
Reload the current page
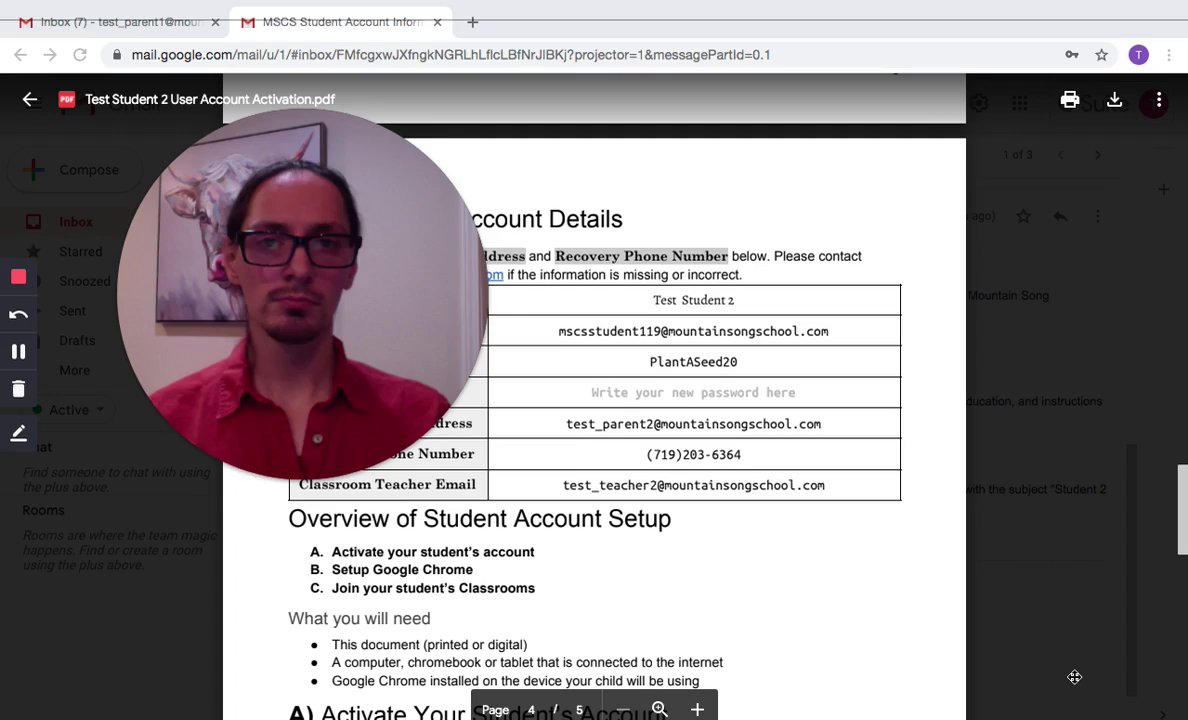tap(80, 55)
